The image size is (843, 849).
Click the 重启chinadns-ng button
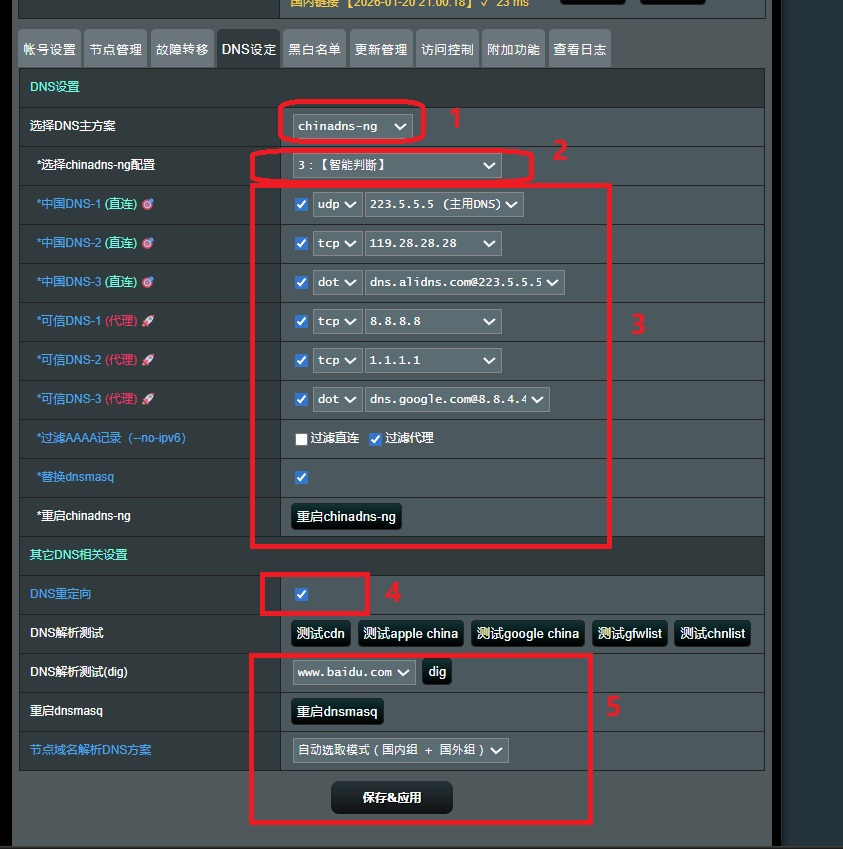[x=346, y=517]
